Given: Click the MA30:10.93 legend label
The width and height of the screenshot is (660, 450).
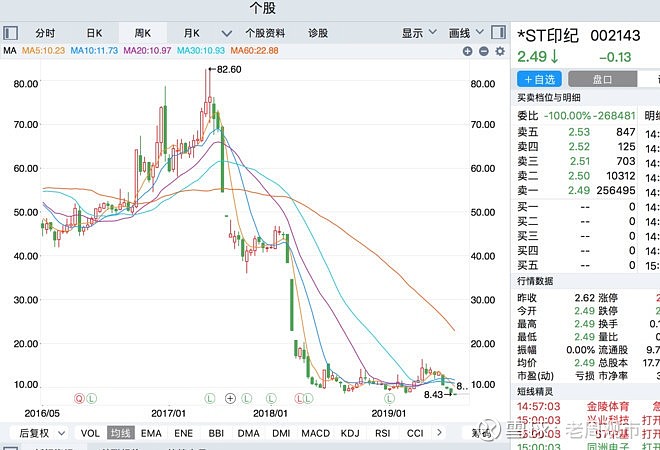Looking at the screenshot, I should point(201,51).
